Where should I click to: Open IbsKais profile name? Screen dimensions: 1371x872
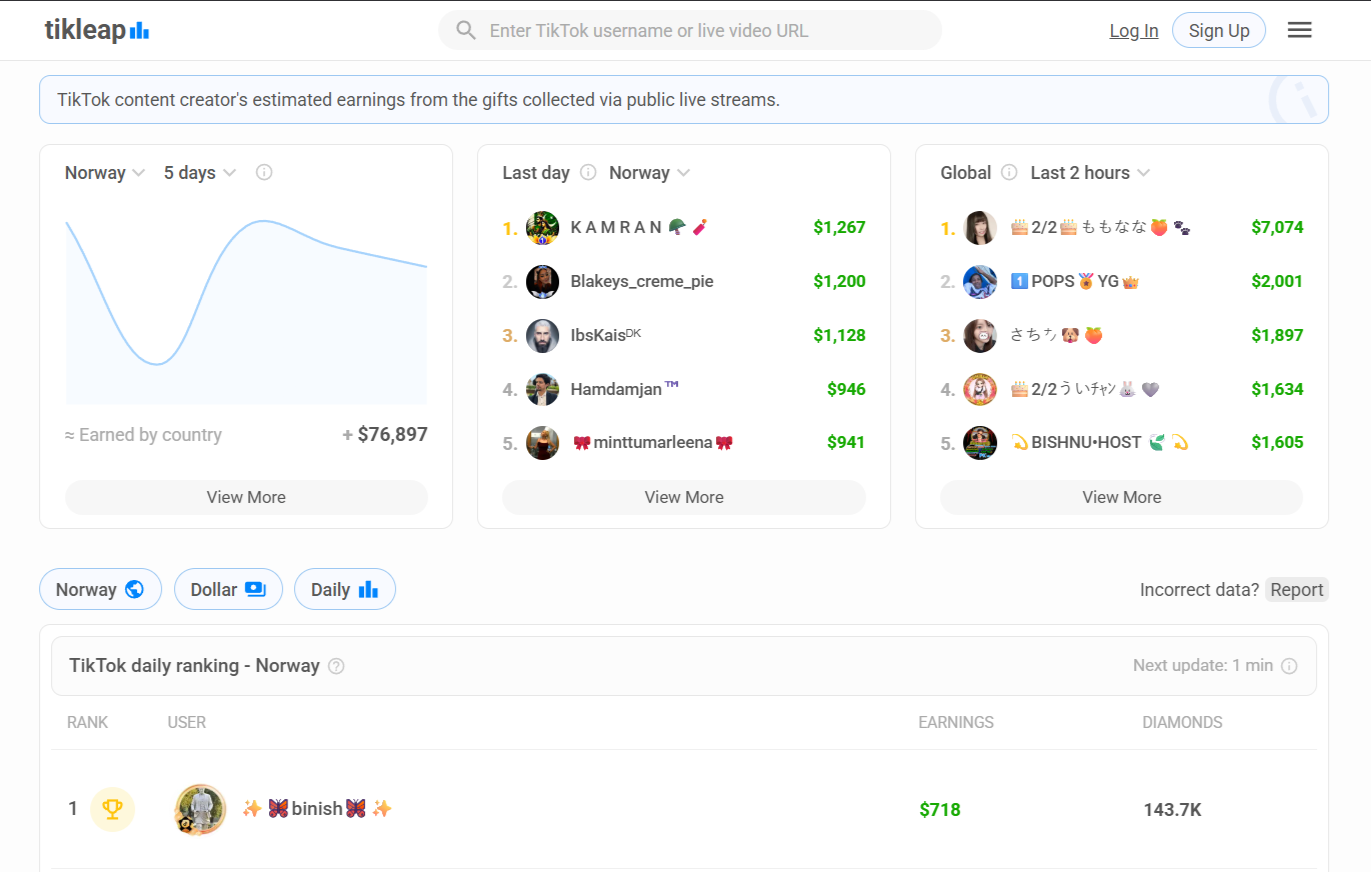click(606, 335)
